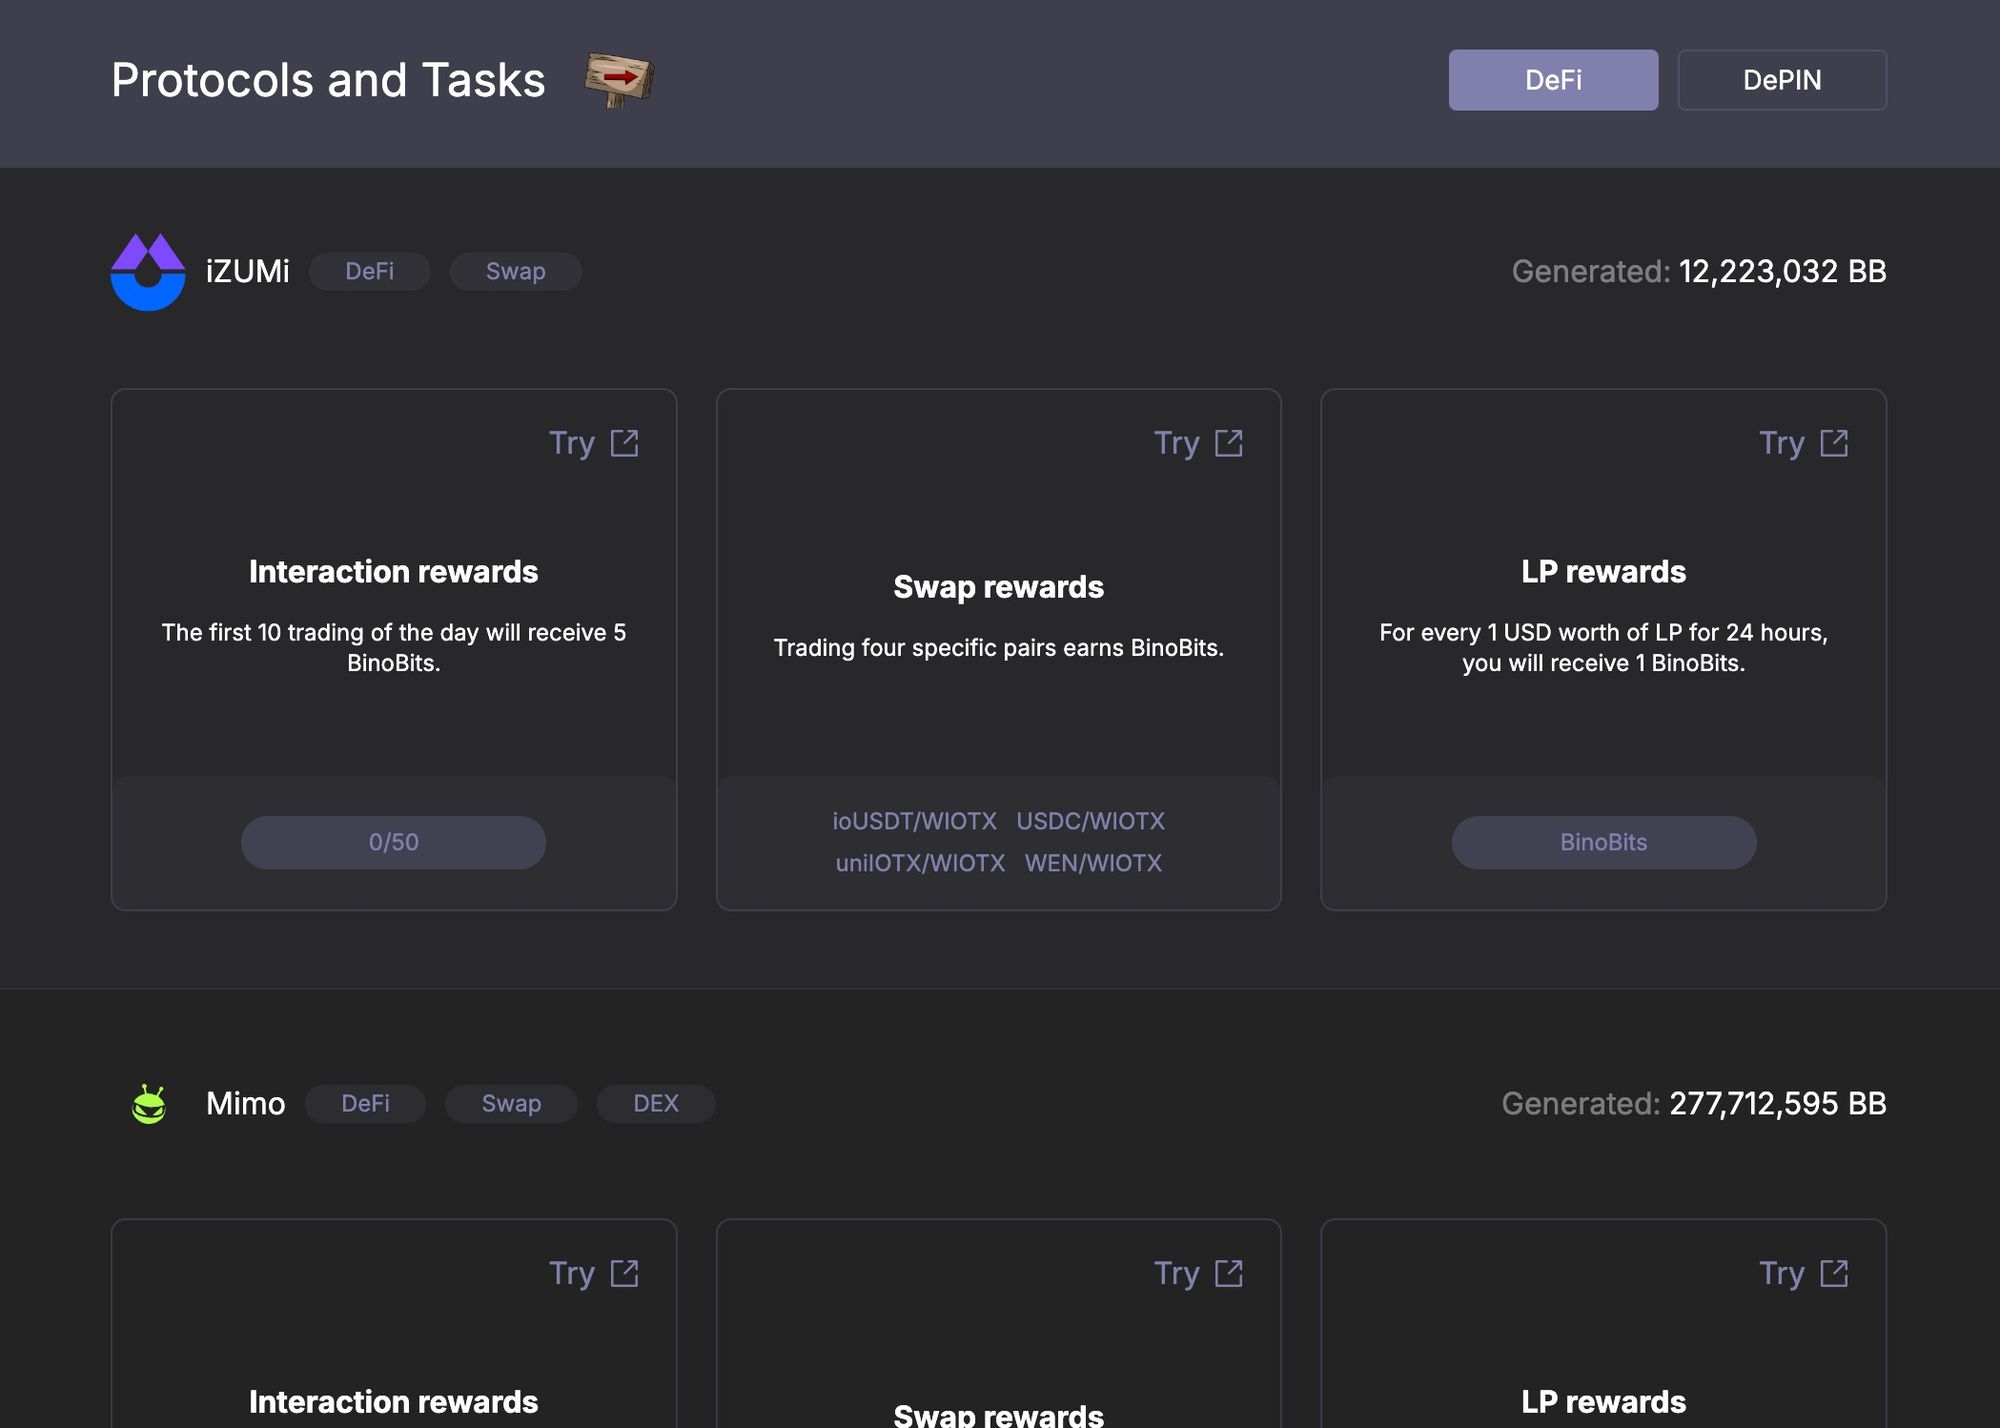Click the Mimo alien logo icon
Image resolution: width=2000 pixels, height=1428 pixels.
pyautogui.click(x=149, y=1104)
